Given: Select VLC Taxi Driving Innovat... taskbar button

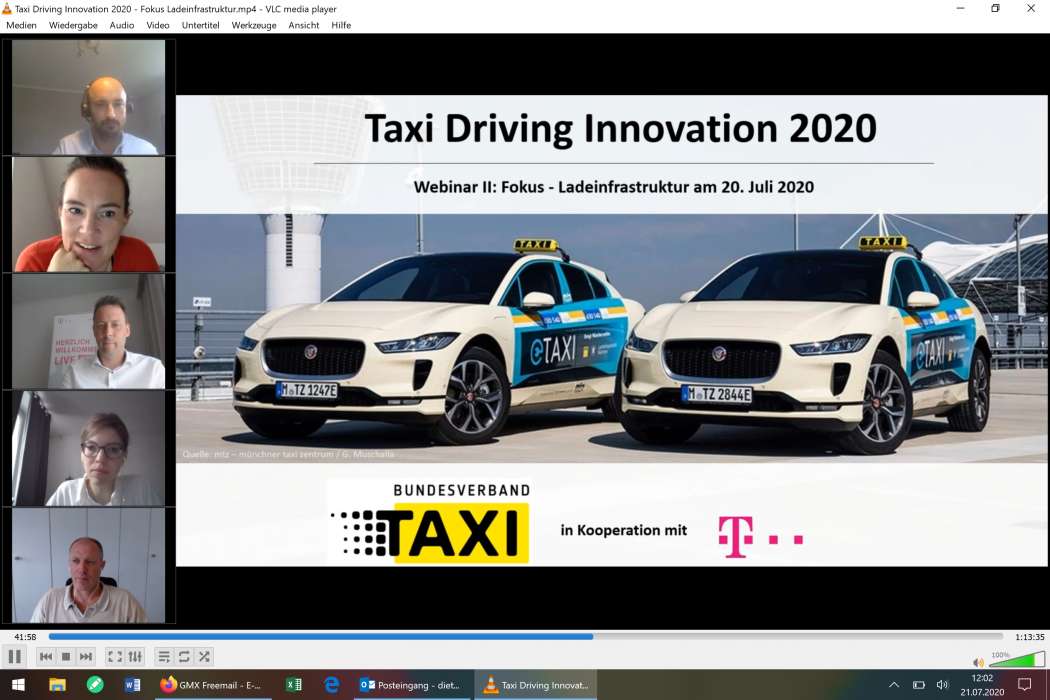Looking at the screenshot, I should click(536, 685).
